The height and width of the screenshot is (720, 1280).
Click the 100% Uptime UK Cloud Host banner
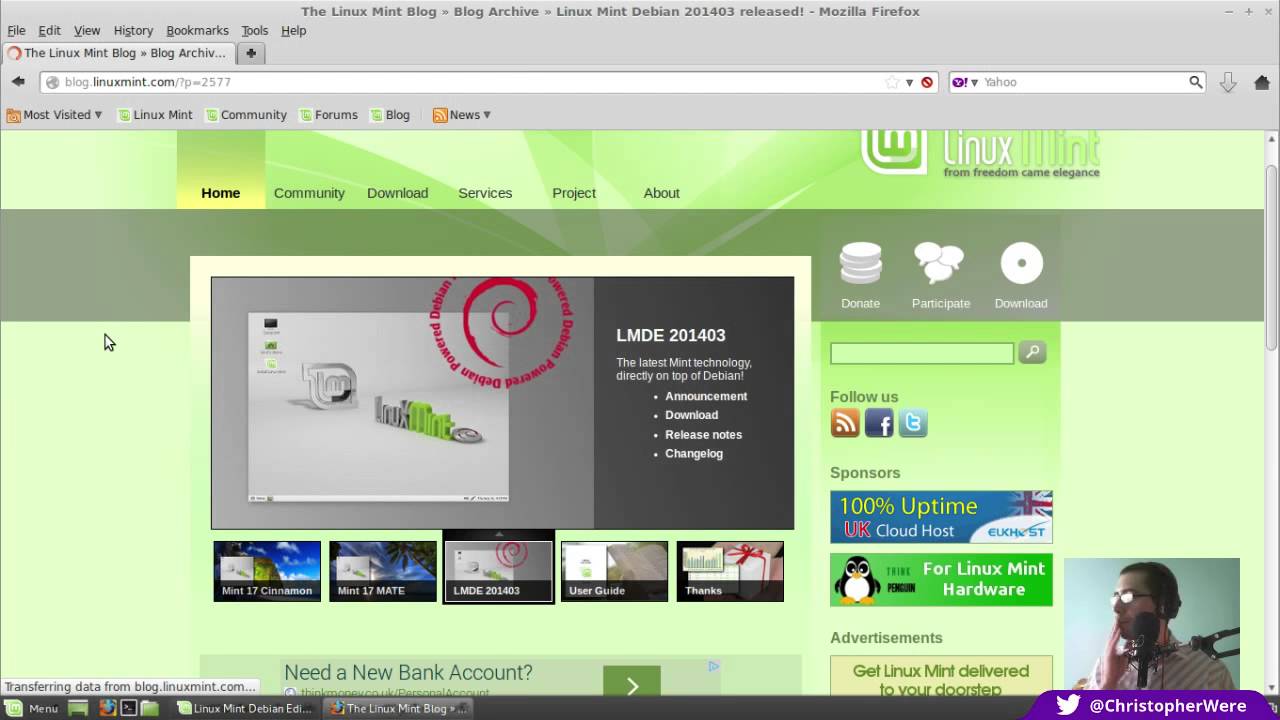click(941, 517)
